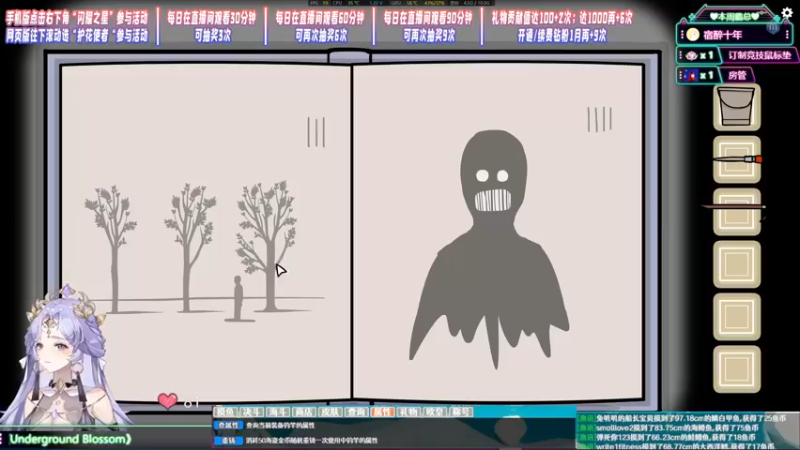This screenshot has width=800, height=450.
Task: Click the shadowy ghost figure with teeth
Action: coord(489,250)
